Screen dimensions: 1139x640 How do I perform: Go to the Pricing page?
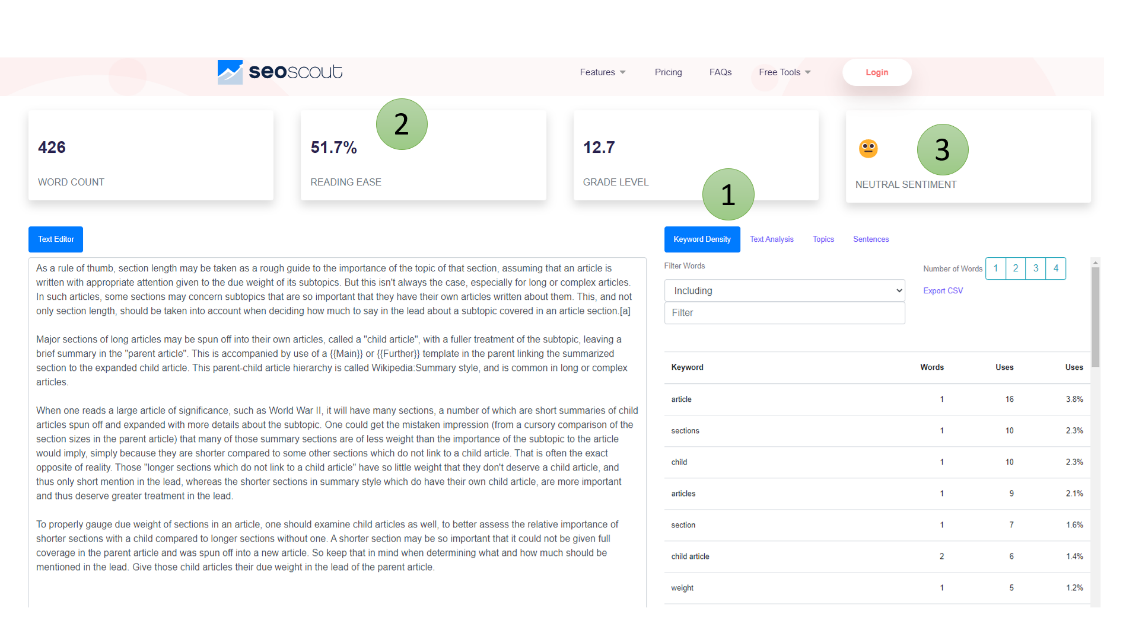[668, 72]
